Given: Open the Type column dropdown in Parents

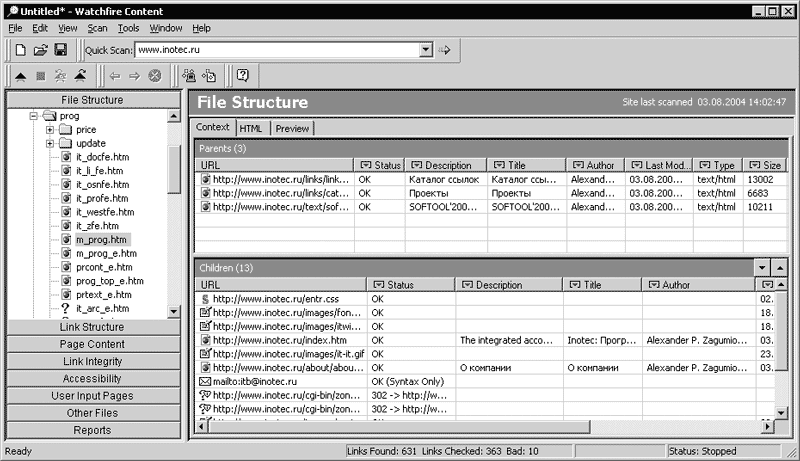Looking at the screenshot, I should pyautogui.click(x=705, y=165).
